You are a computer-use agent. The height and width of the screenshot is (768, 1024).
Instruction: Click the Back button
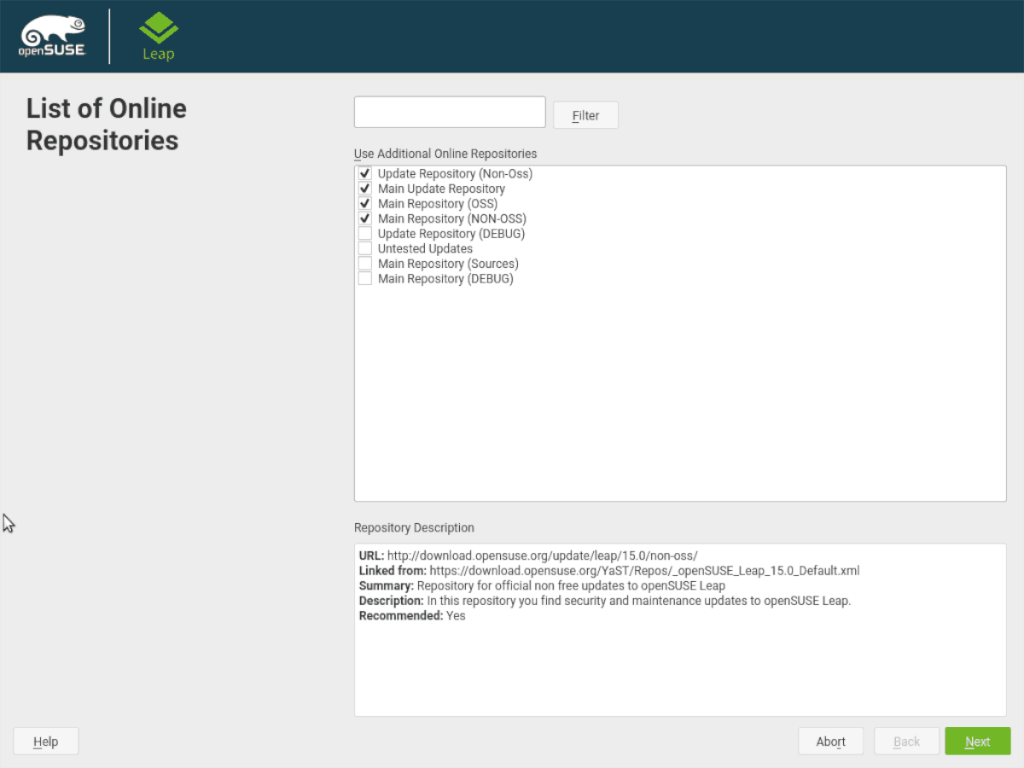tap(906, 741)
